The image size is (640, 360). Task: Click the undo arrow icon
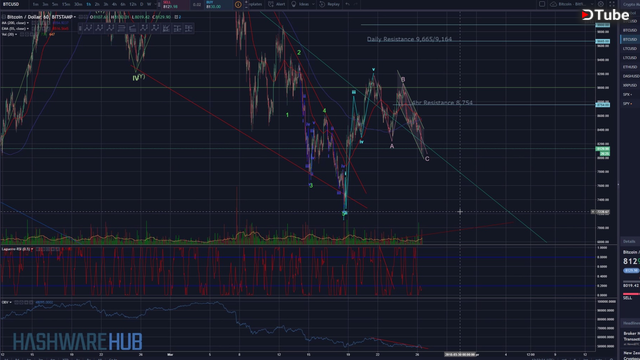pos(348,4)
